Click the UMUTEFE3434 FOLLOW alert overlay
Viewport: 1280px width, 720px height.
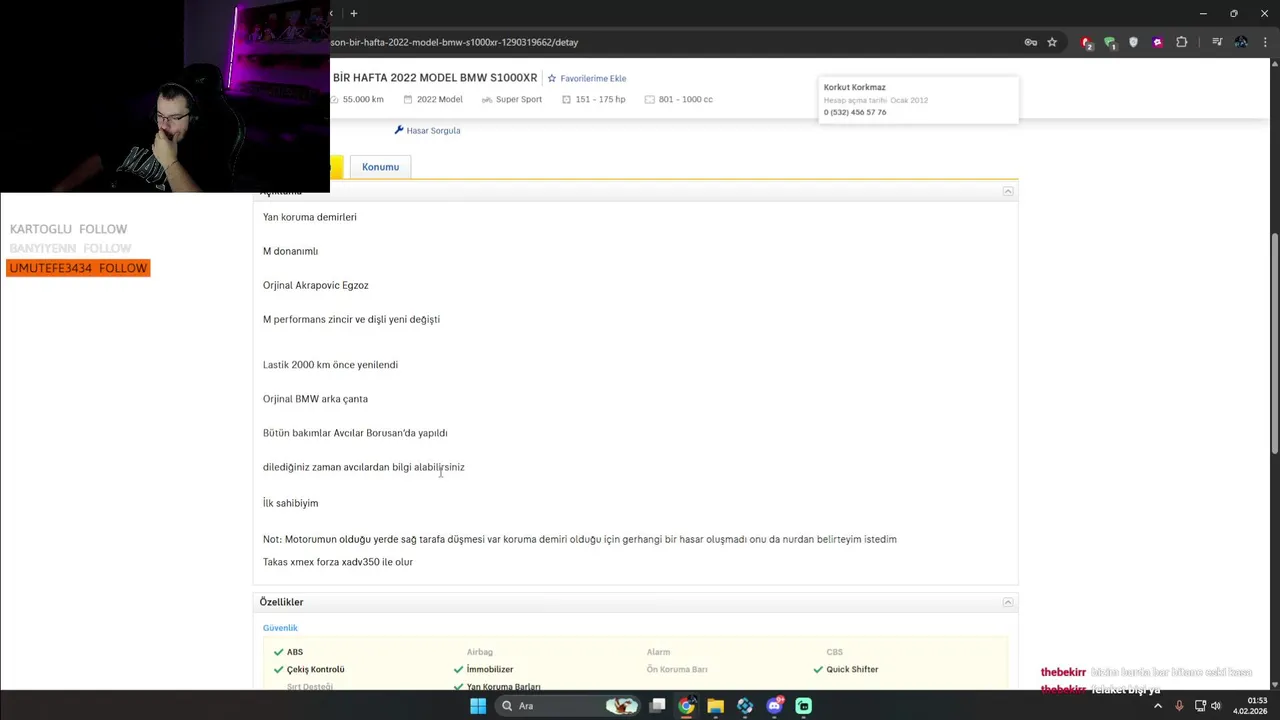coord(78,268)
